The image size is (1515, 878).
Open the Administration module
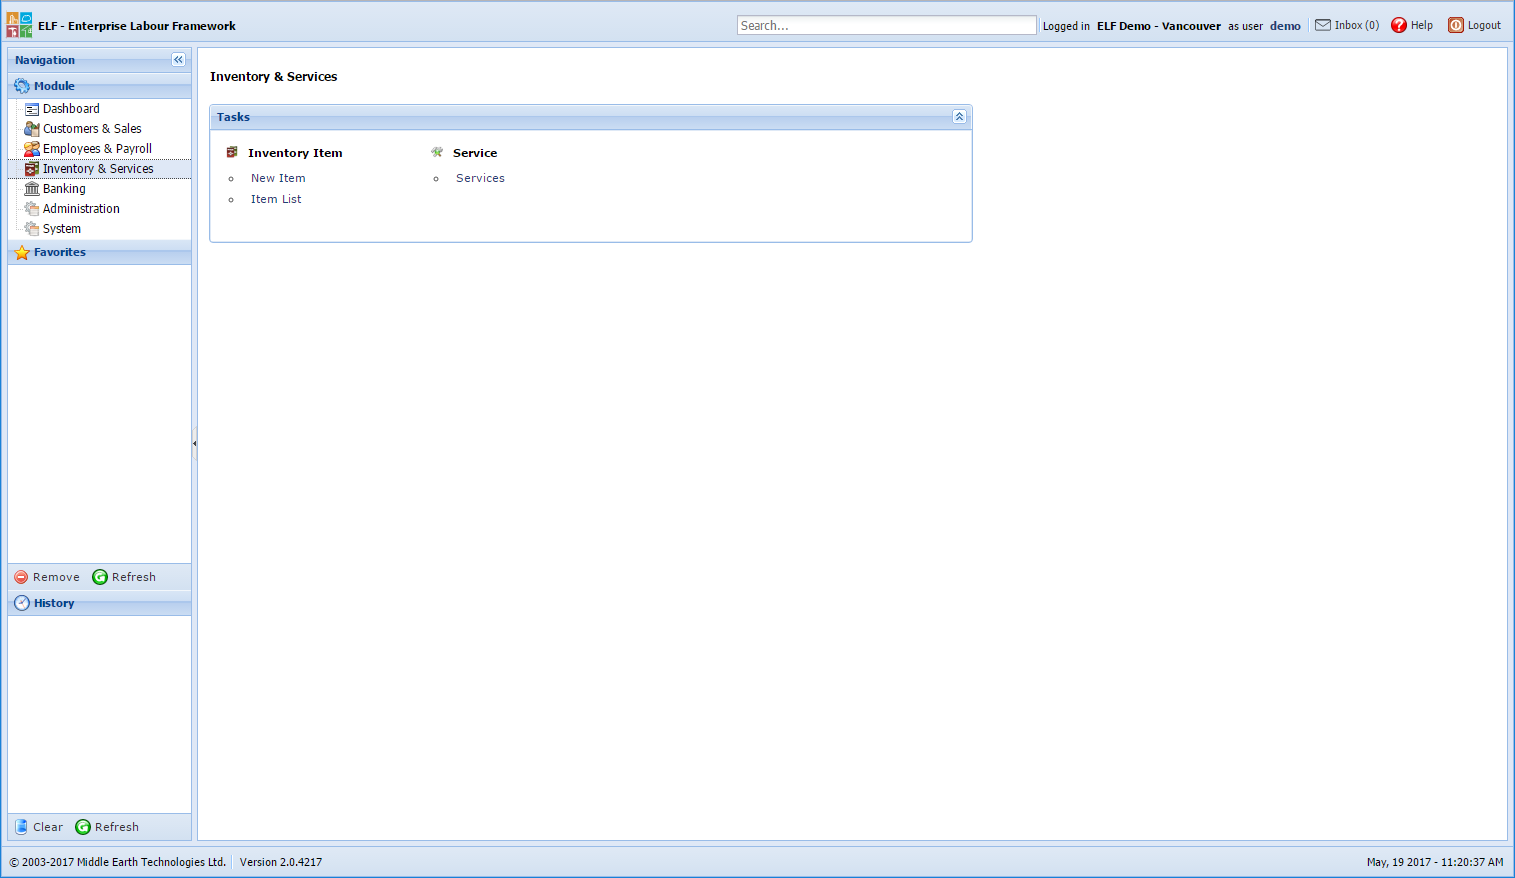[x=80, y=208]
